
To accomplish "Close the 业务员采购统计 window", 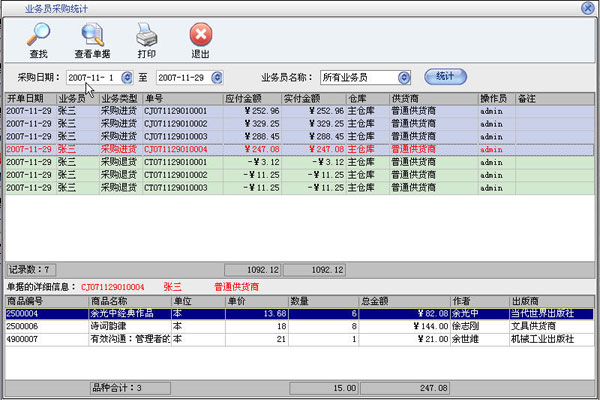I will [588, 7].
